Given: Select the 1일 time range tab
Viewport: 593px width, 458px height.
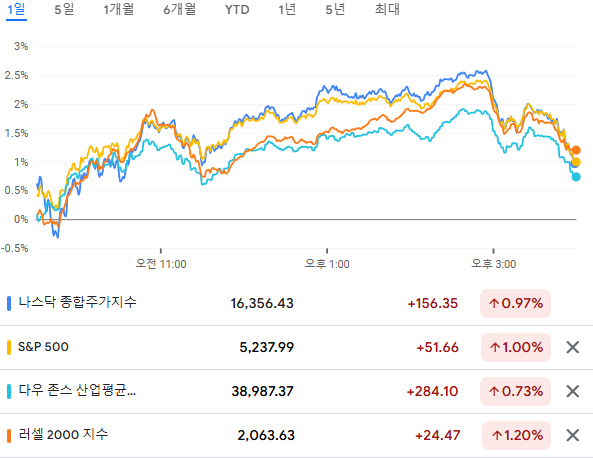Looking at the screenshot, I should (x=16, y=9).
